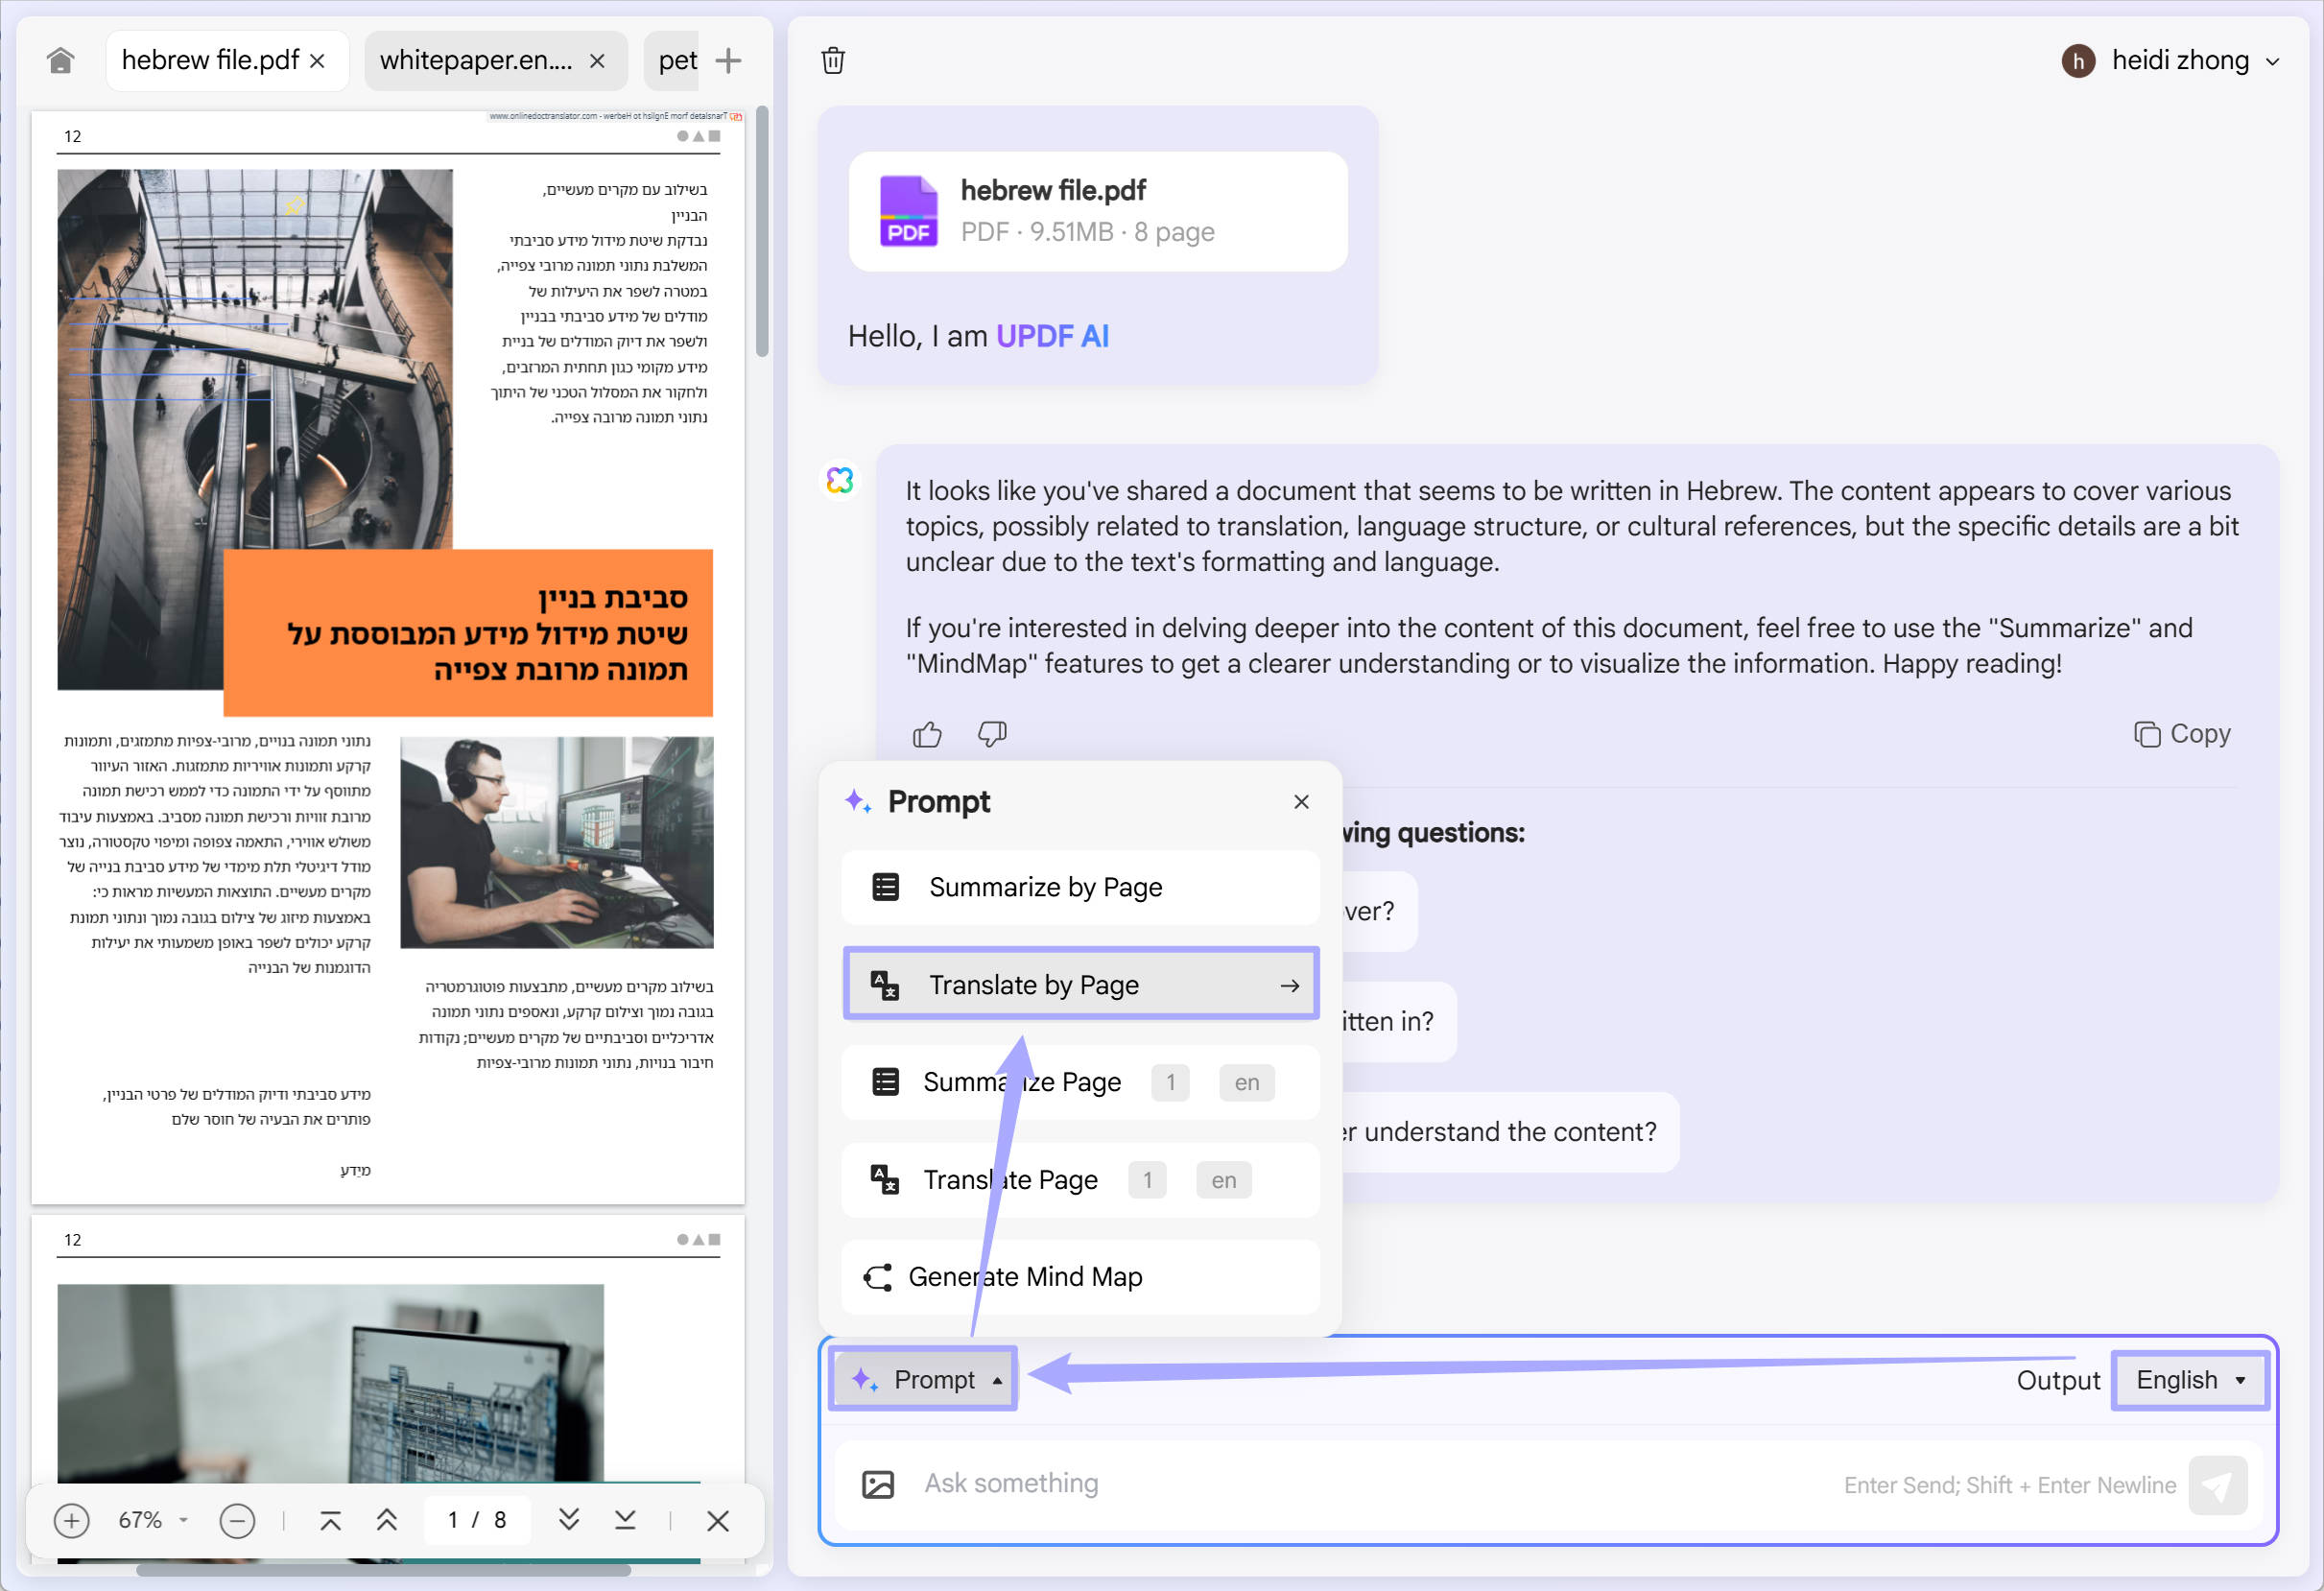
Task: Copy the AI response
Action: point(2183,733)
